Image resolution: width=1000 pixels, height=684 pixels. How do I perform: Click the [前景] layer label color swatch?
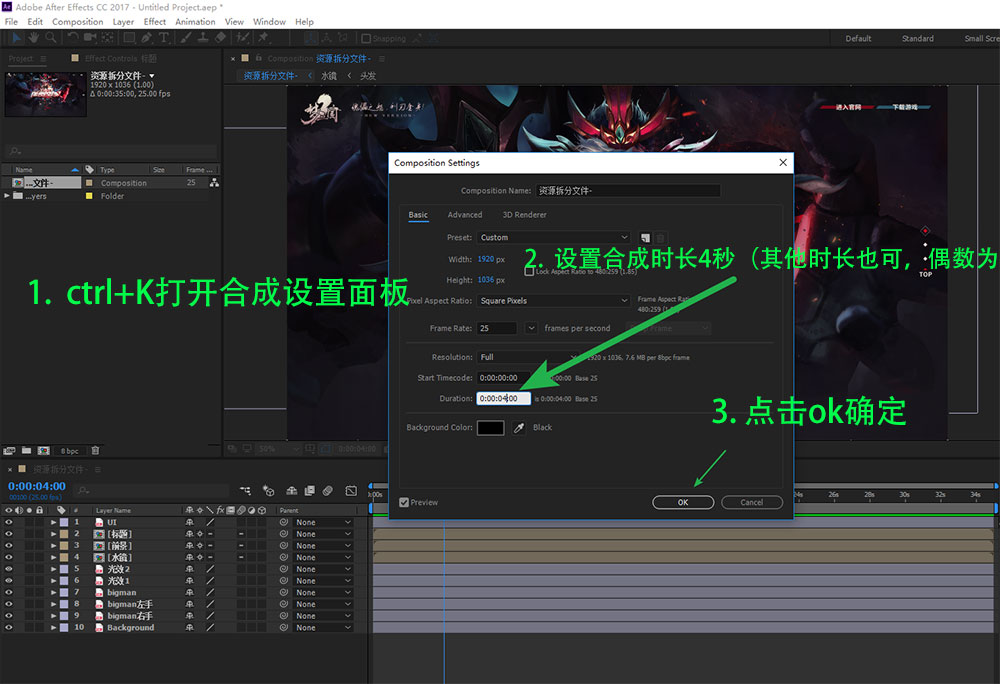64,546
